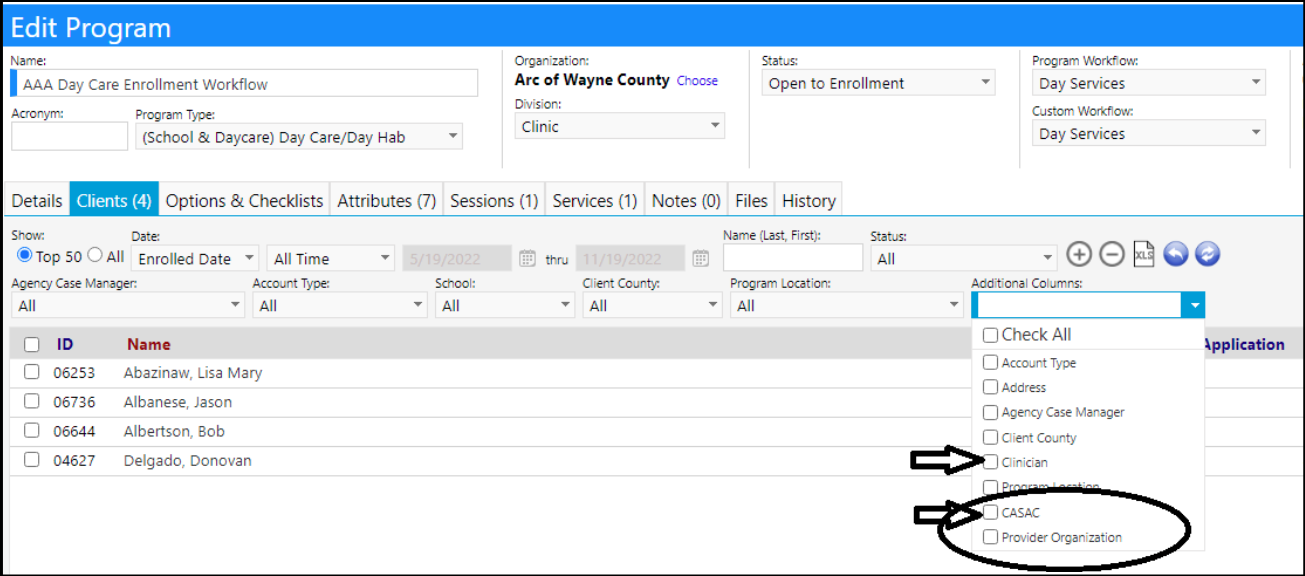Enable the Account Type column checkbox
The image size is (1305, 576).
pos(990,362)
